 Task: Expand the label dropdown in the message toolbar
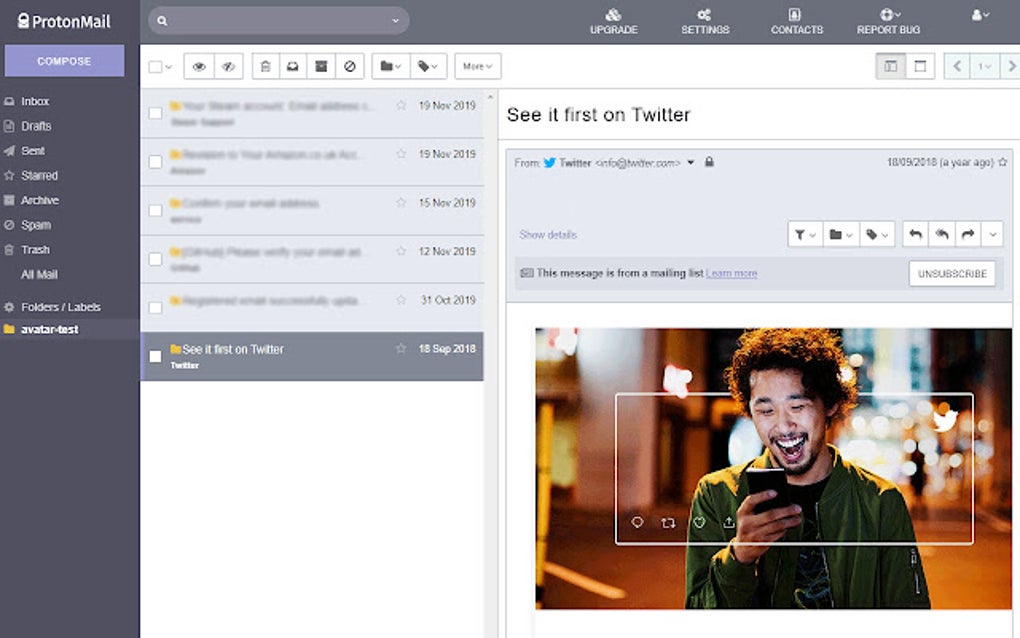coord(875,233)
